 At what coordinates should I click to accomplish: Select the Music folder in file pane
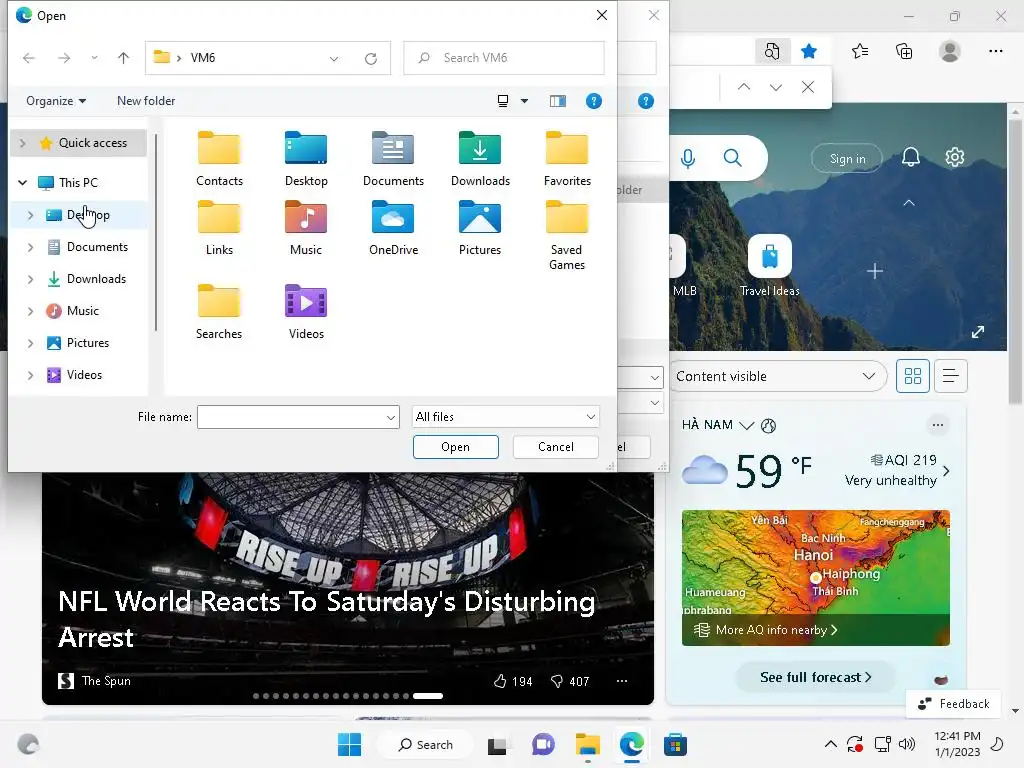(x=306, y=228)
